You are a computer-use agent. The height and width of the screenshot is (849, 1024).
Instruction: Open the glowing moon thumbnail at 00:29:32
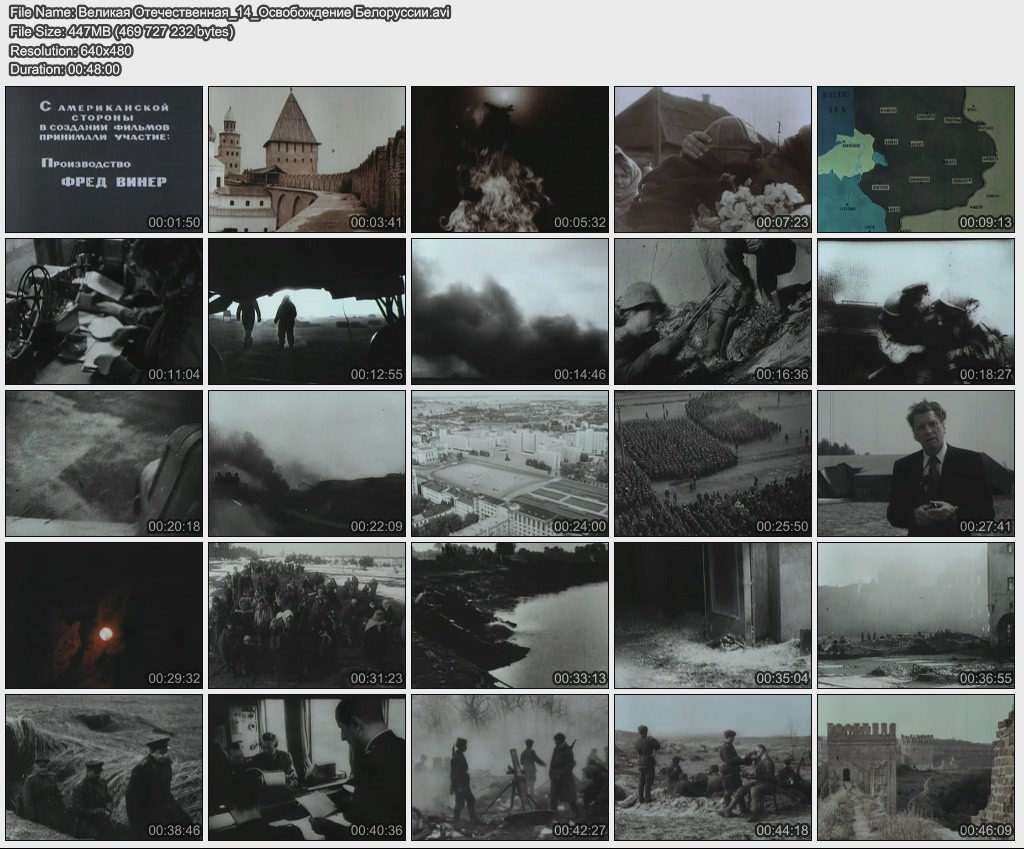pos(104,615)
